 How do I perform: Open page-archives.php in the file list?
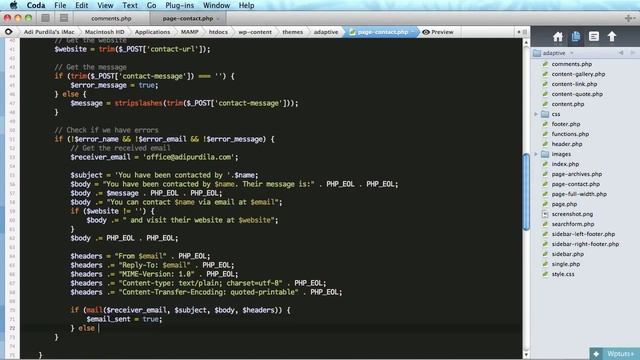[x=577, y=174]
